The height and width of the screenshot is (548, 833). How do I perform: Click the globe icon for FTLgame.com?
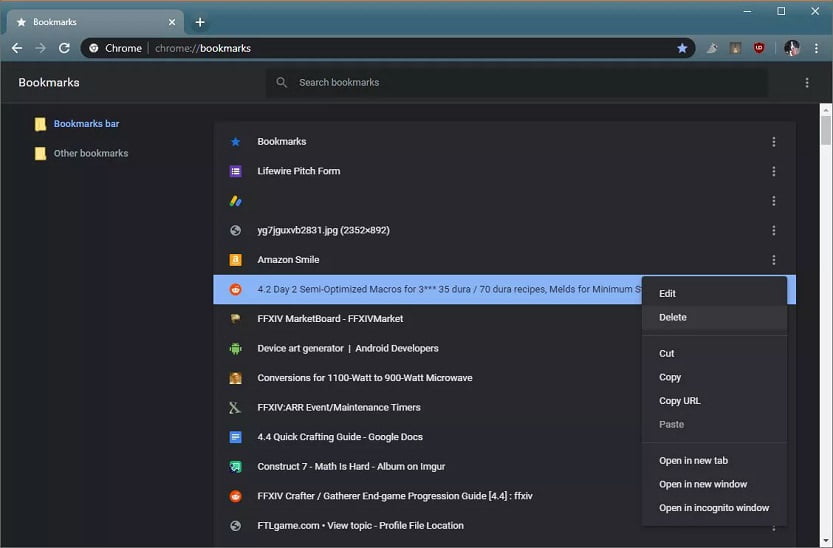click(x=235, y=526)
